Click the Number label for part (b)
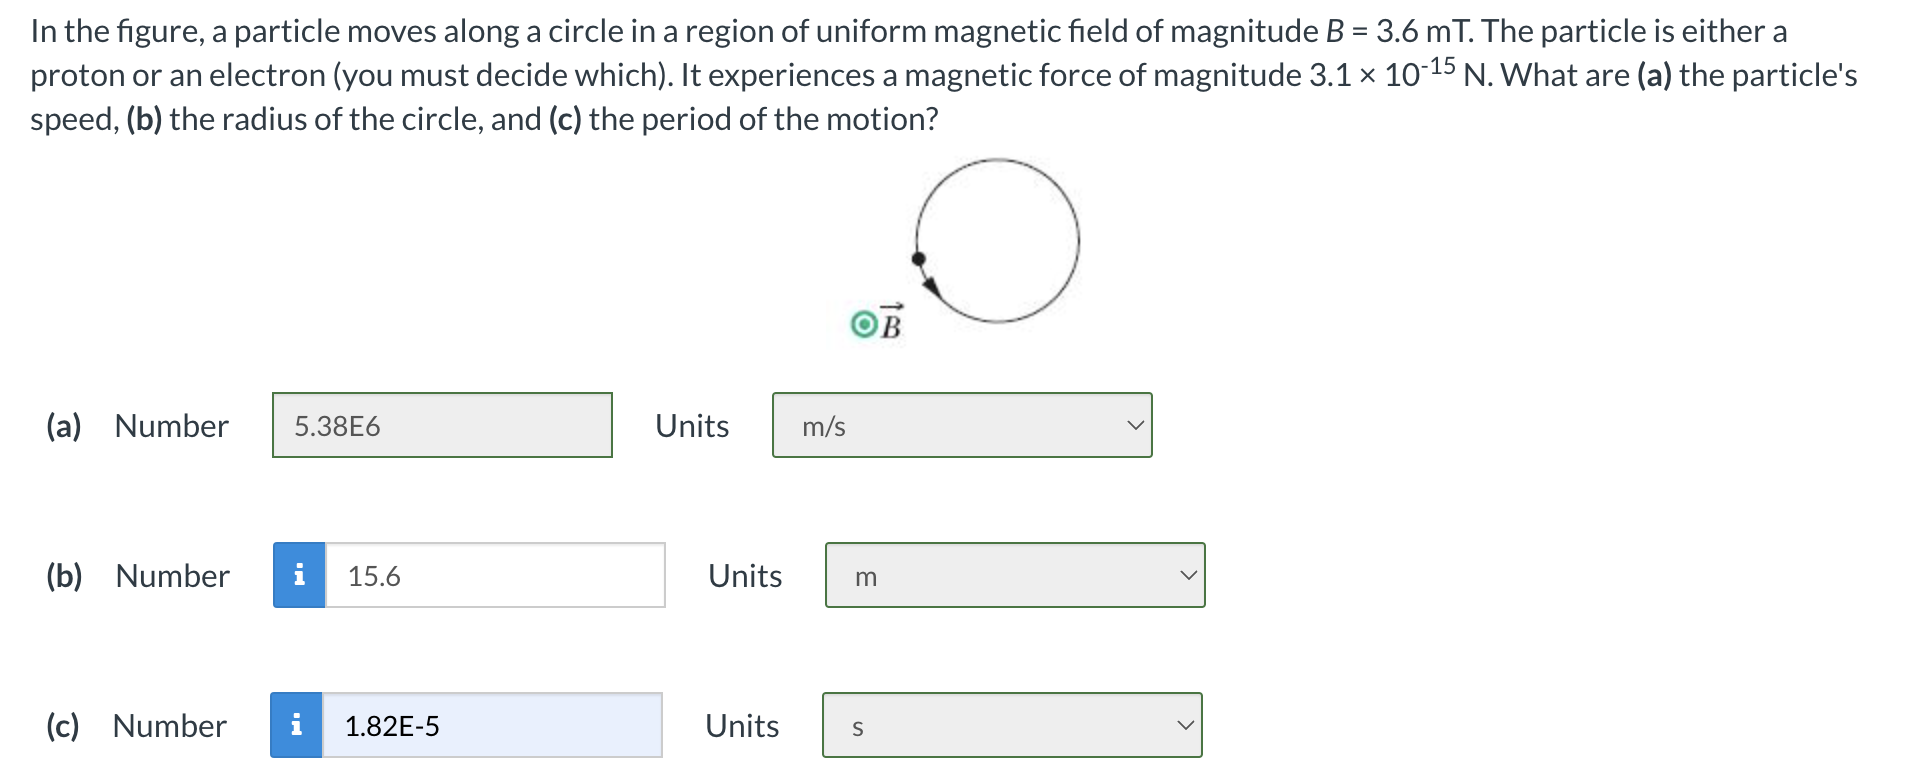 (x=170, y=575)
